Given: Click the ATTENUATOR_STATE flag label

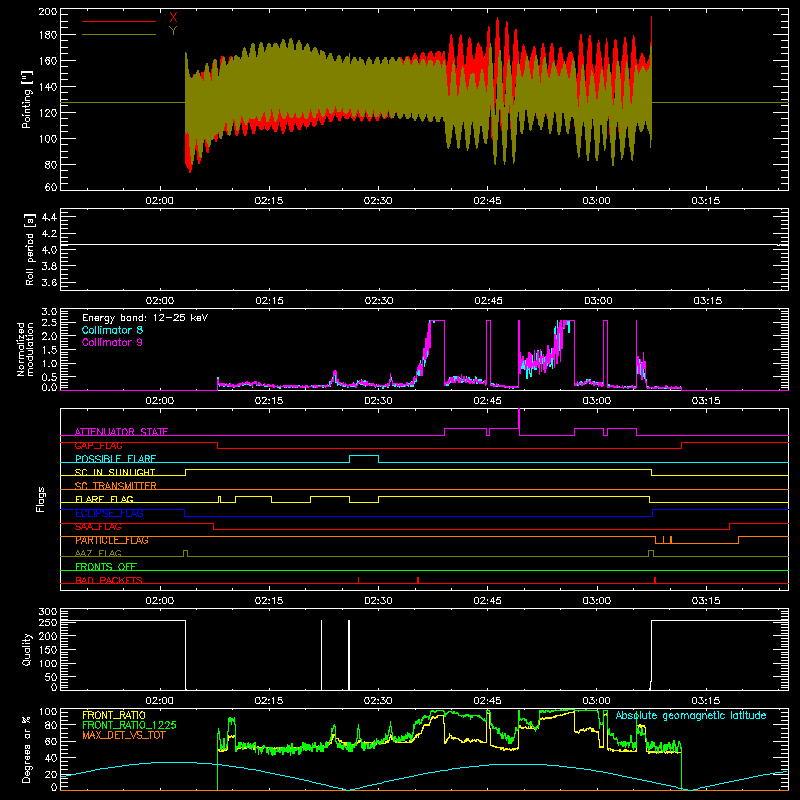Looking at the screenshot, I should [121, 432].
